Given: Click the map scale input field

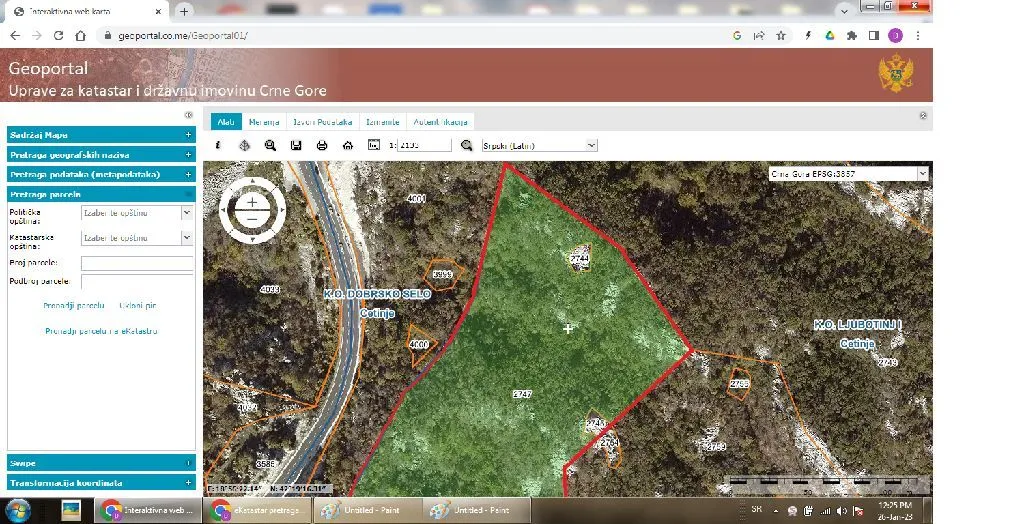Looking at the screenshot, I should click(x=424, y=146).
